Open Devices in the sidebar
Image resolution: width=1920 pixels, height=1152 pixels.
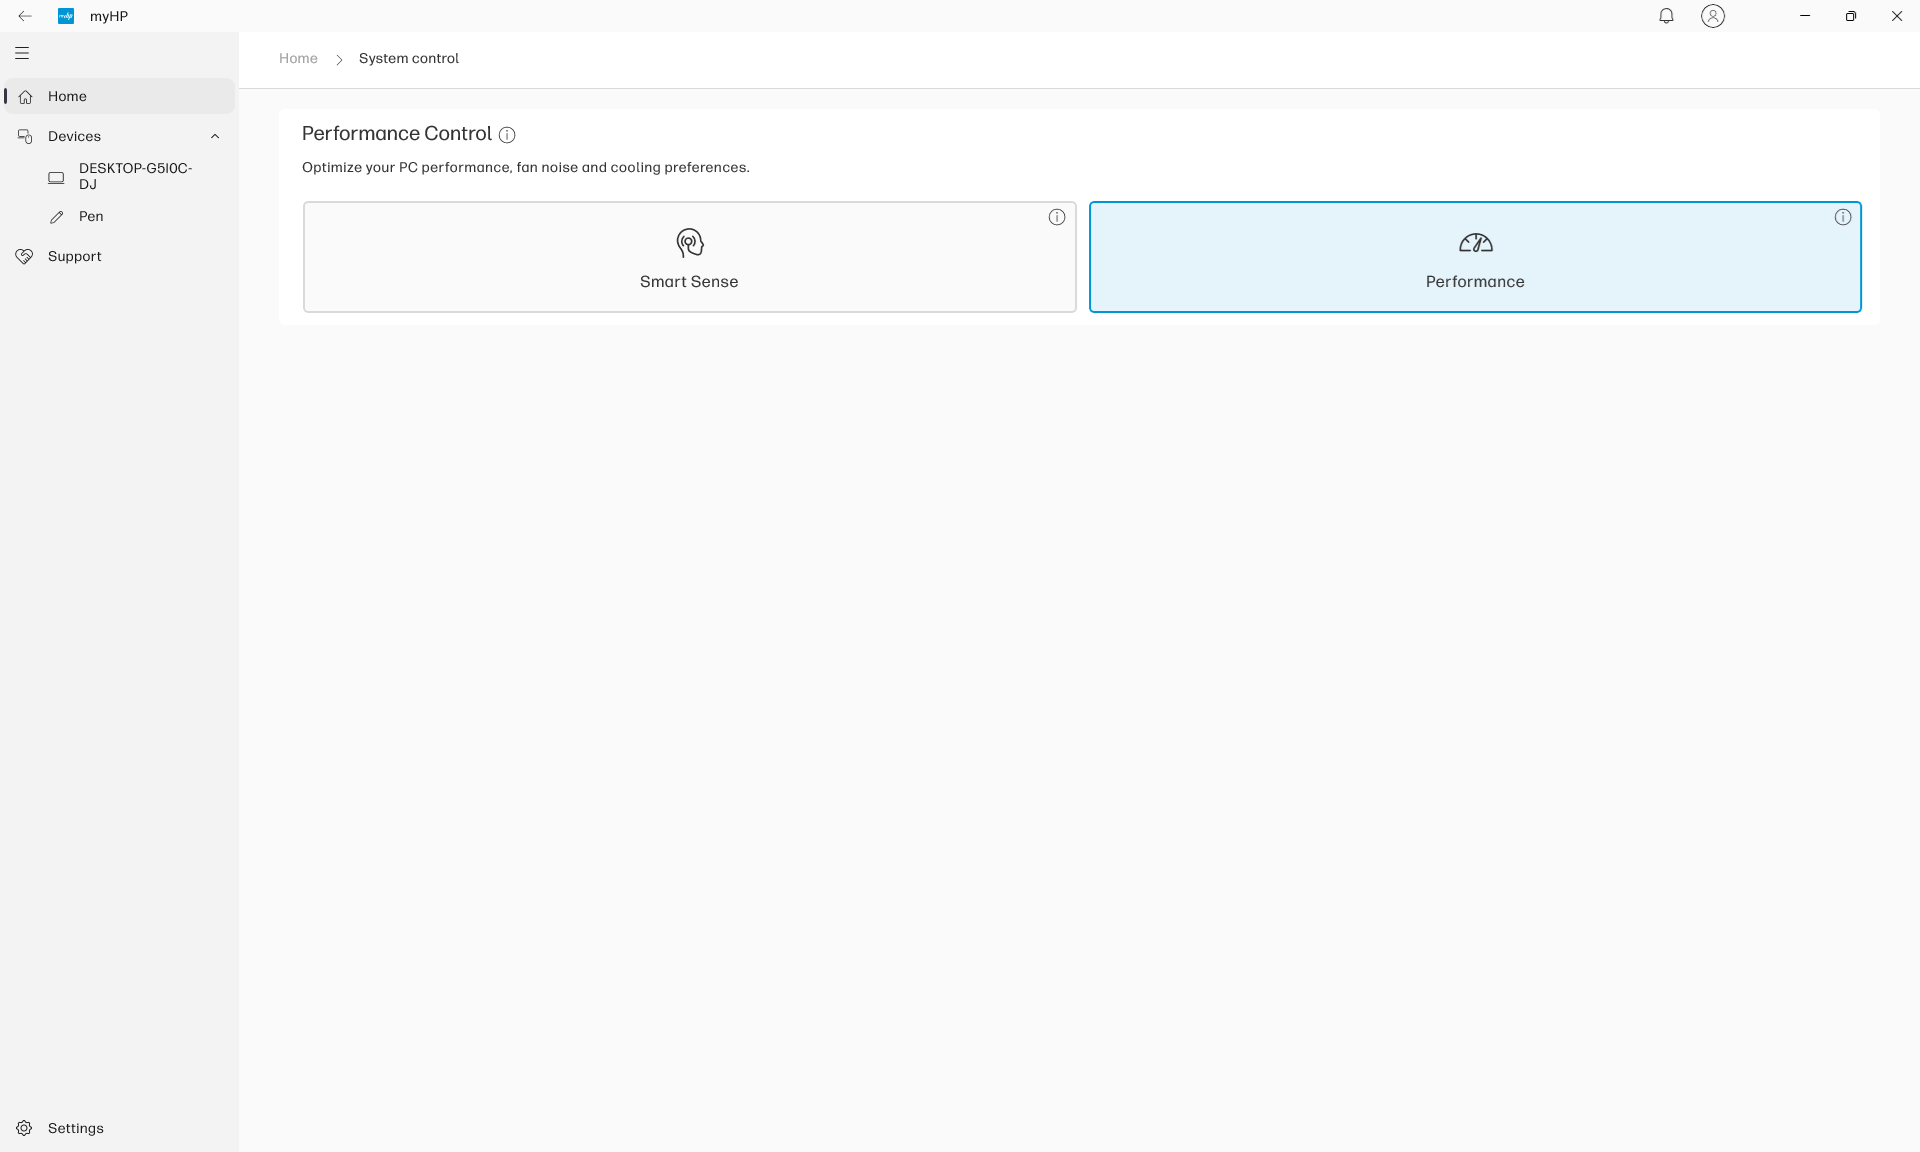point(75,136)
